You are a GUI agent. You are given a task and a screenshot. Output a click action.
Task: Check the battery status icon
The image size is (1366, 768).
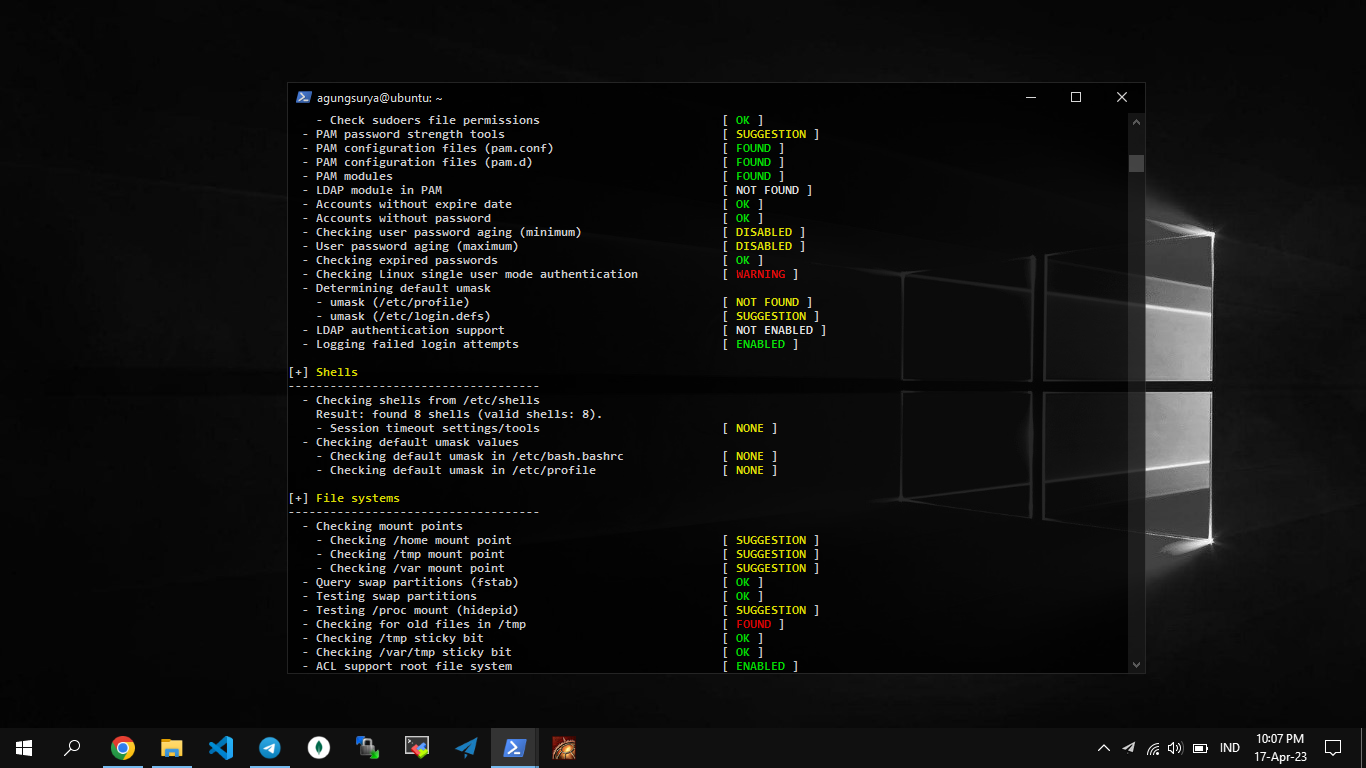coord(1200,748)
